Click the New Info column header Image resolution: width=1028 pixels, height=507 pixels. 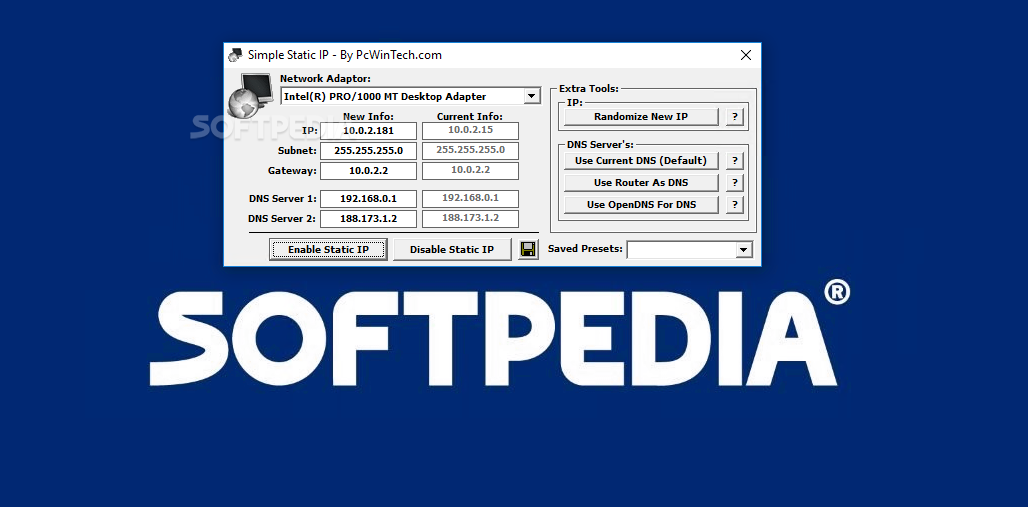click(x=368, y=117)
